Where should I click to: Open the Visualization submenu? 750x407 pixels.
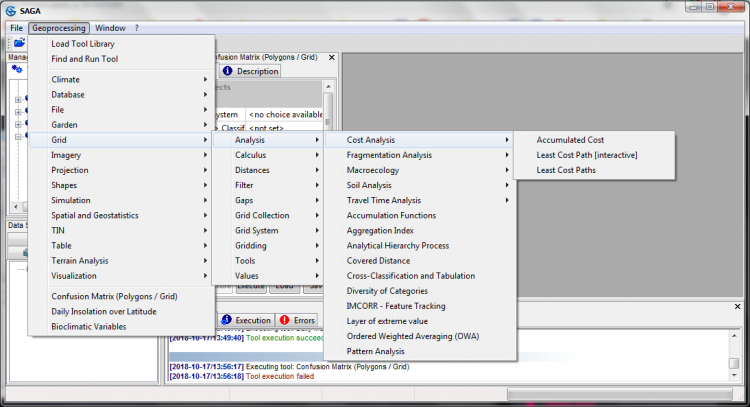tap(121, 276)
